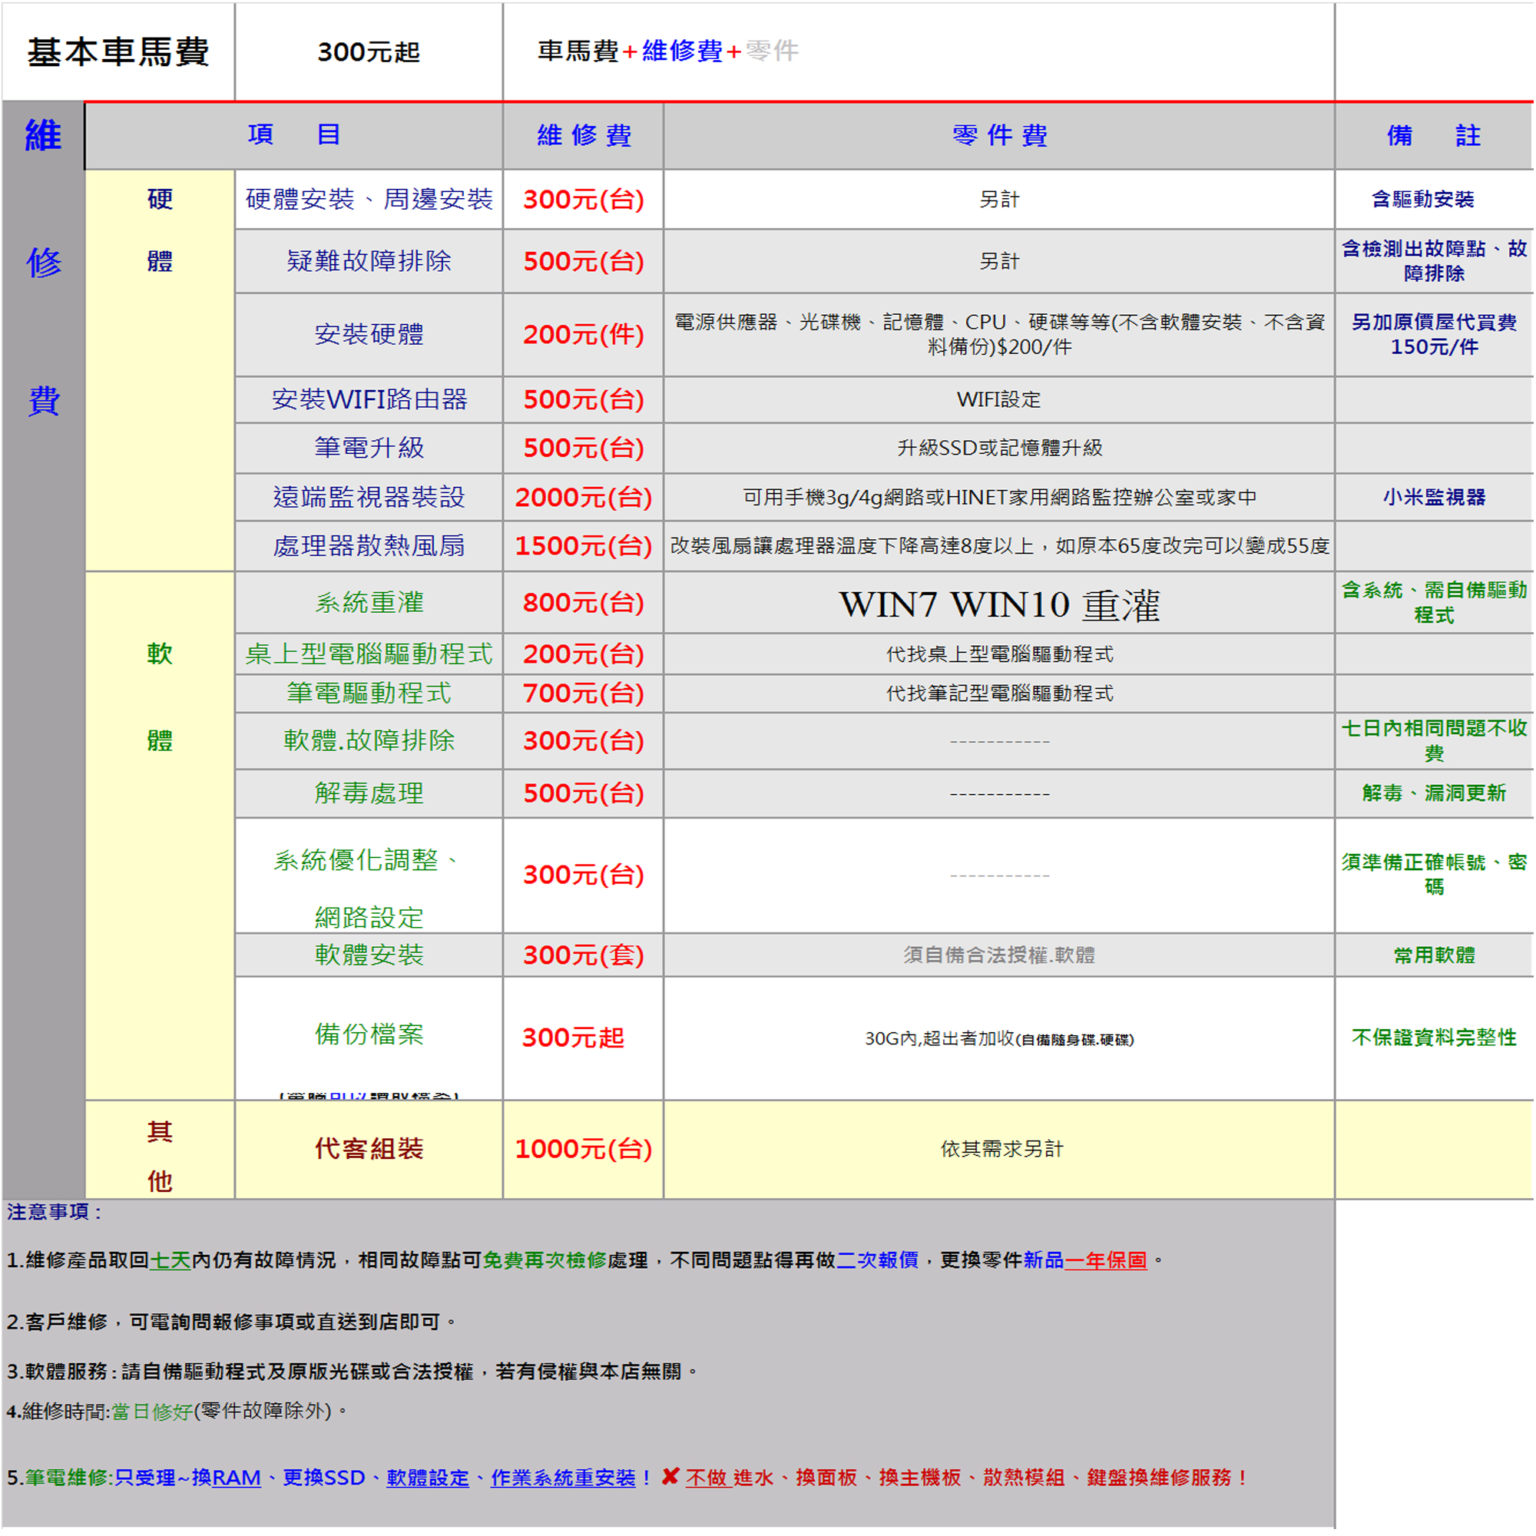
Task: Select the 零件費 column header
Action: click(x=999, y=135)
